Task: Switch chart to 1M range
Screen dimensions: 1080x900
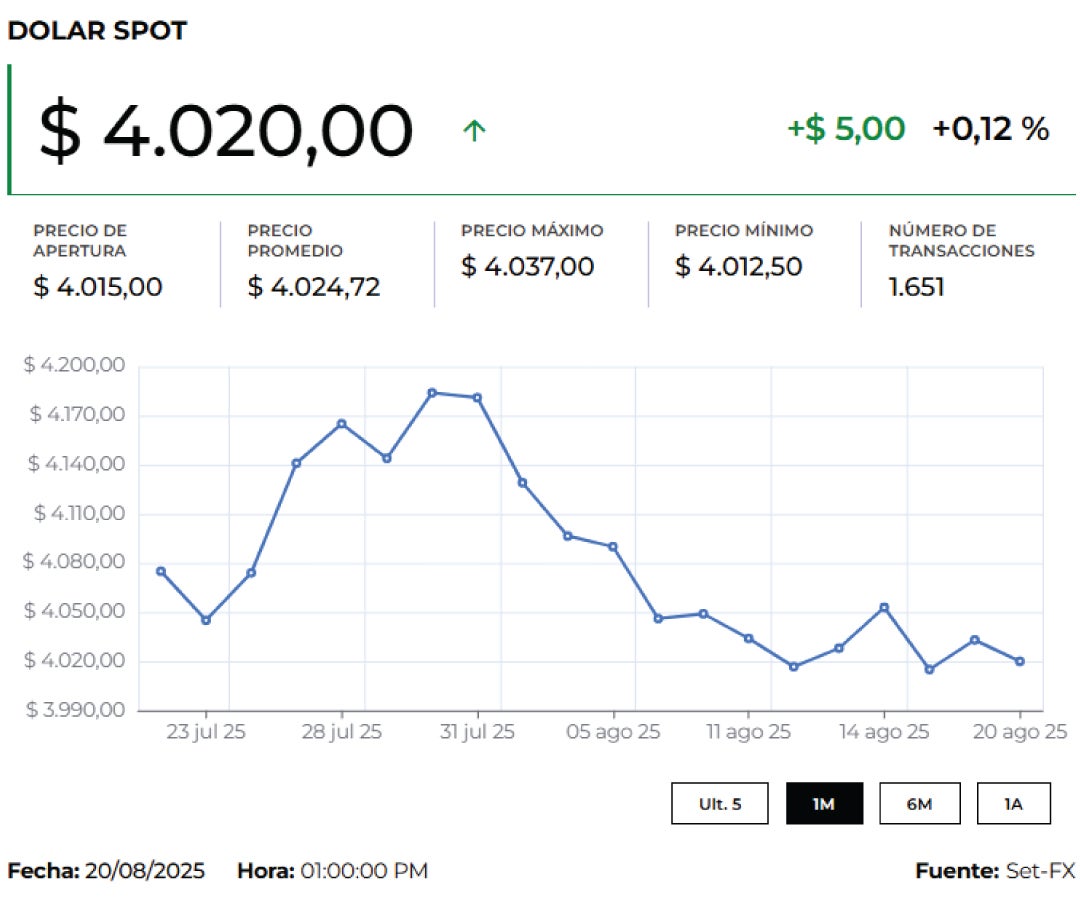Action: [824, 803]
